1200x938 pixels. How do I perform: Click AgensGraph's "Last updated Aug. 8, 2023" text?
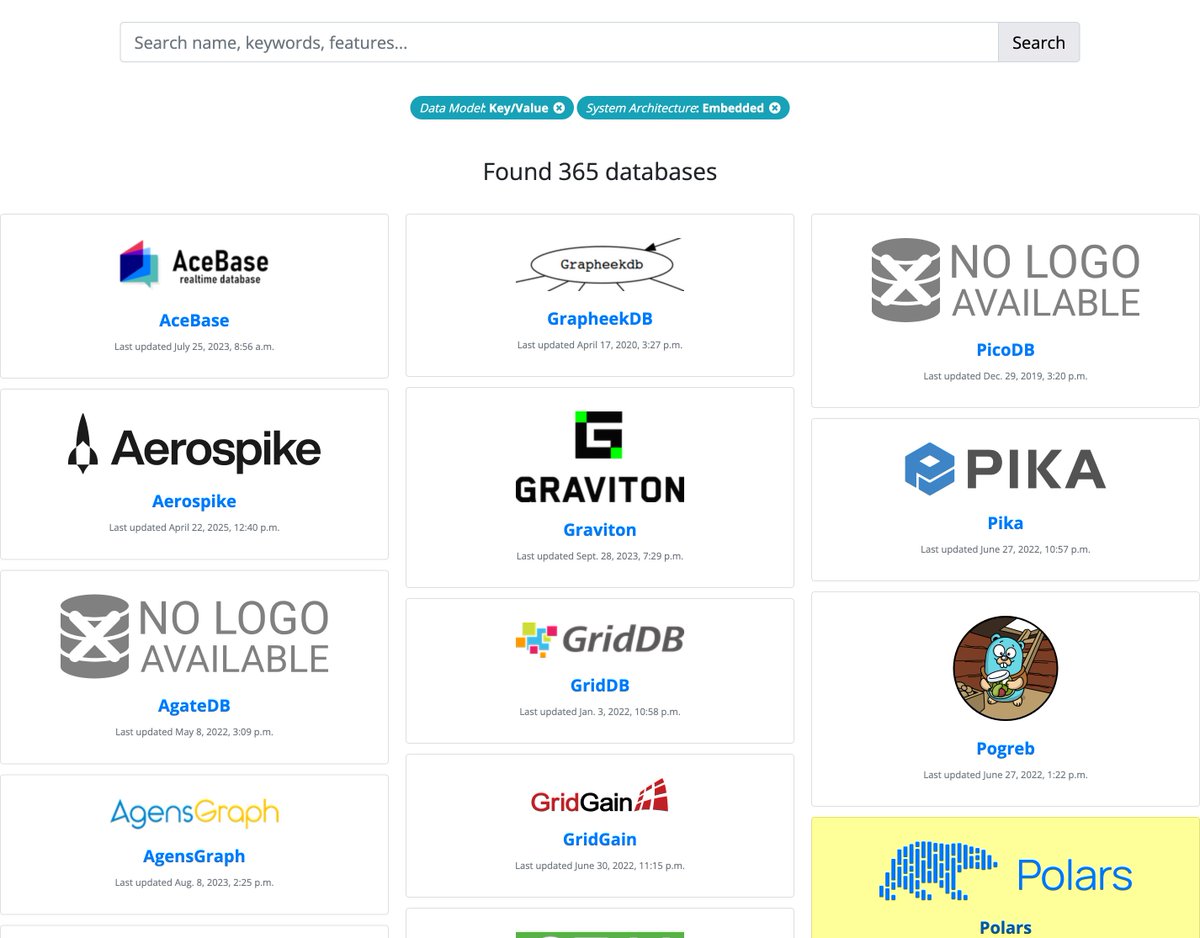(x=194, y=883)
